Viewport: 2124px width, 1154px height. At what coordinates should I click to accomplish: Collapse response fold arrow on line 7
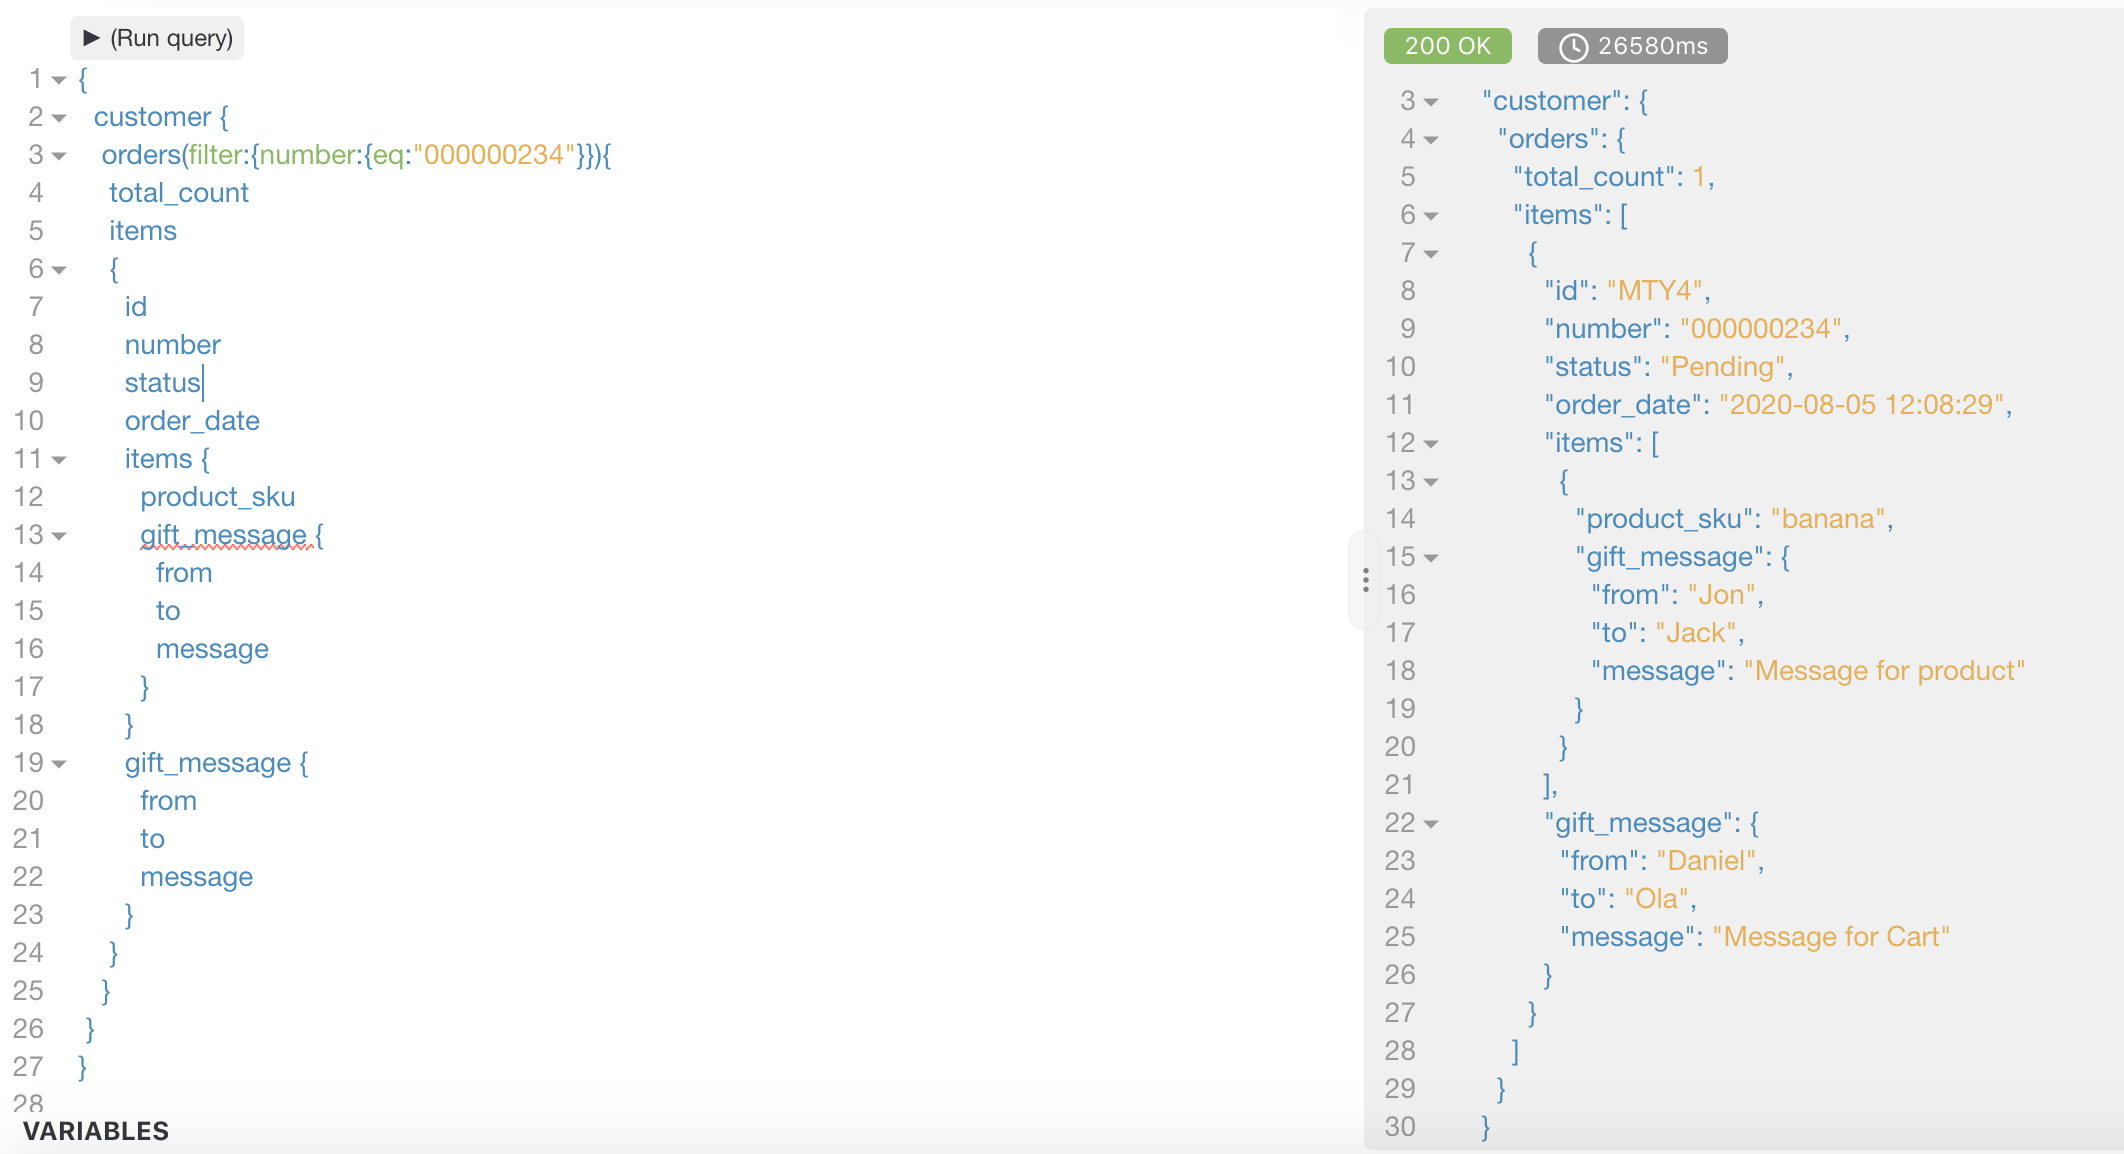pyautogui.click(x=1431, y=254)
